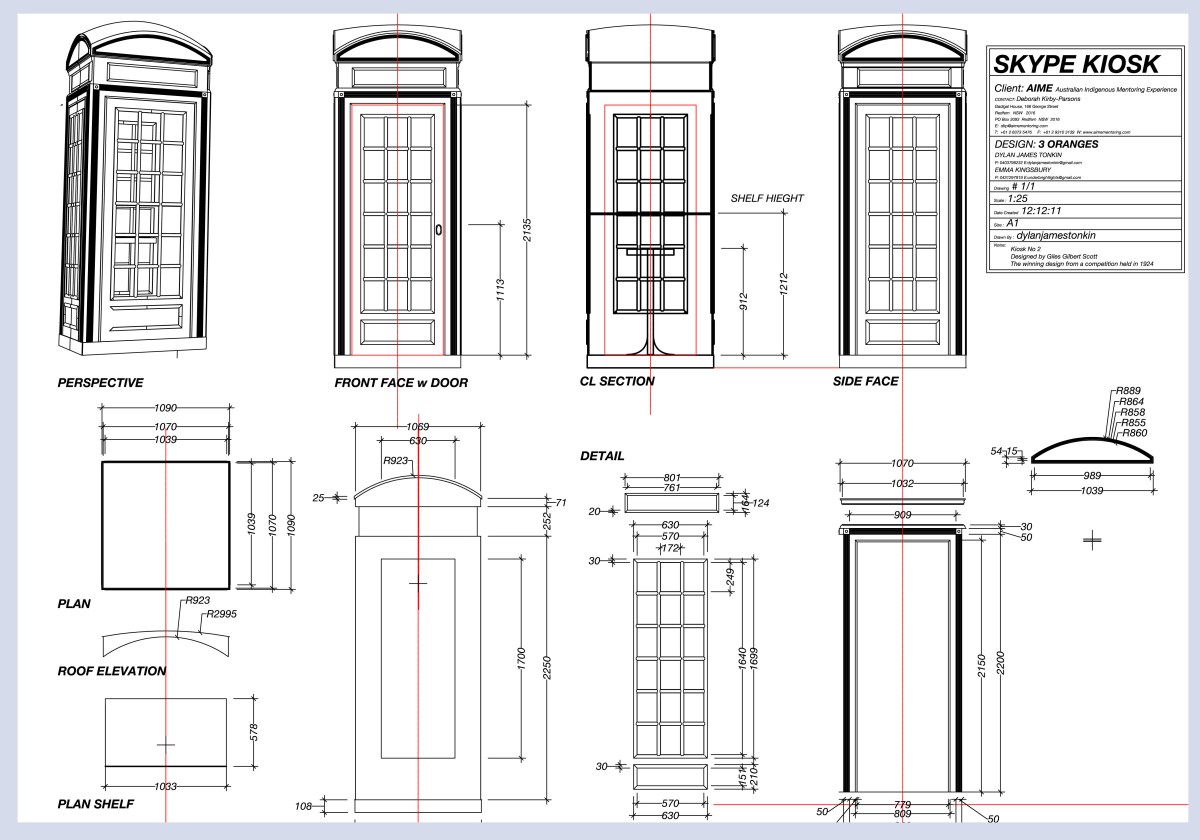The width and height of the screenshot is (1200, 840).
Task: Select the 912 dimension in the section
Action: [744, 300]
